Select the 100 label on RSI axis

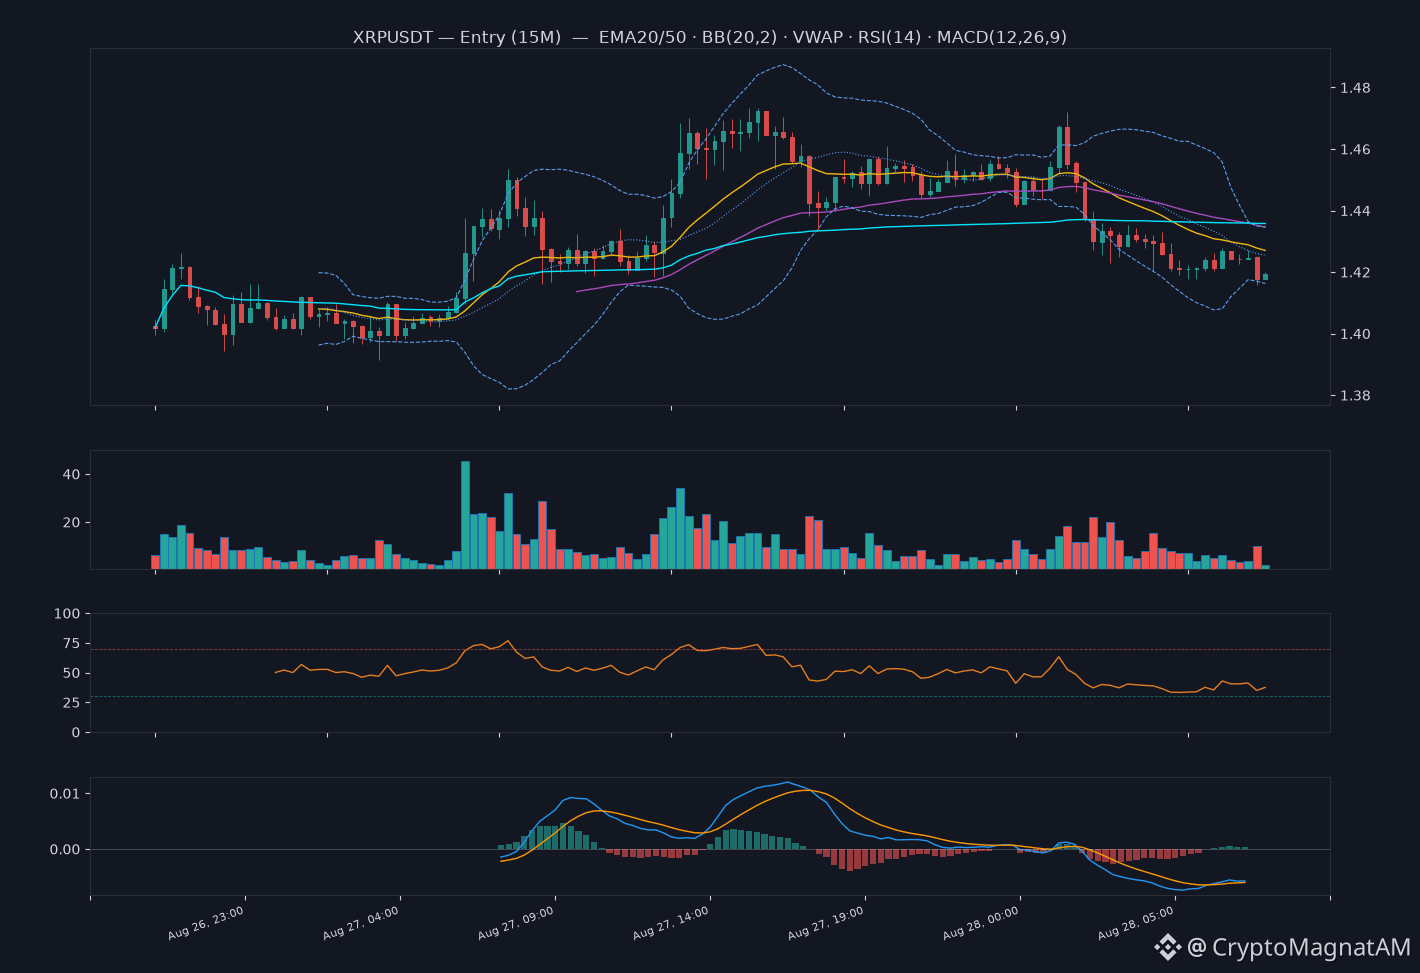(66, 613)
